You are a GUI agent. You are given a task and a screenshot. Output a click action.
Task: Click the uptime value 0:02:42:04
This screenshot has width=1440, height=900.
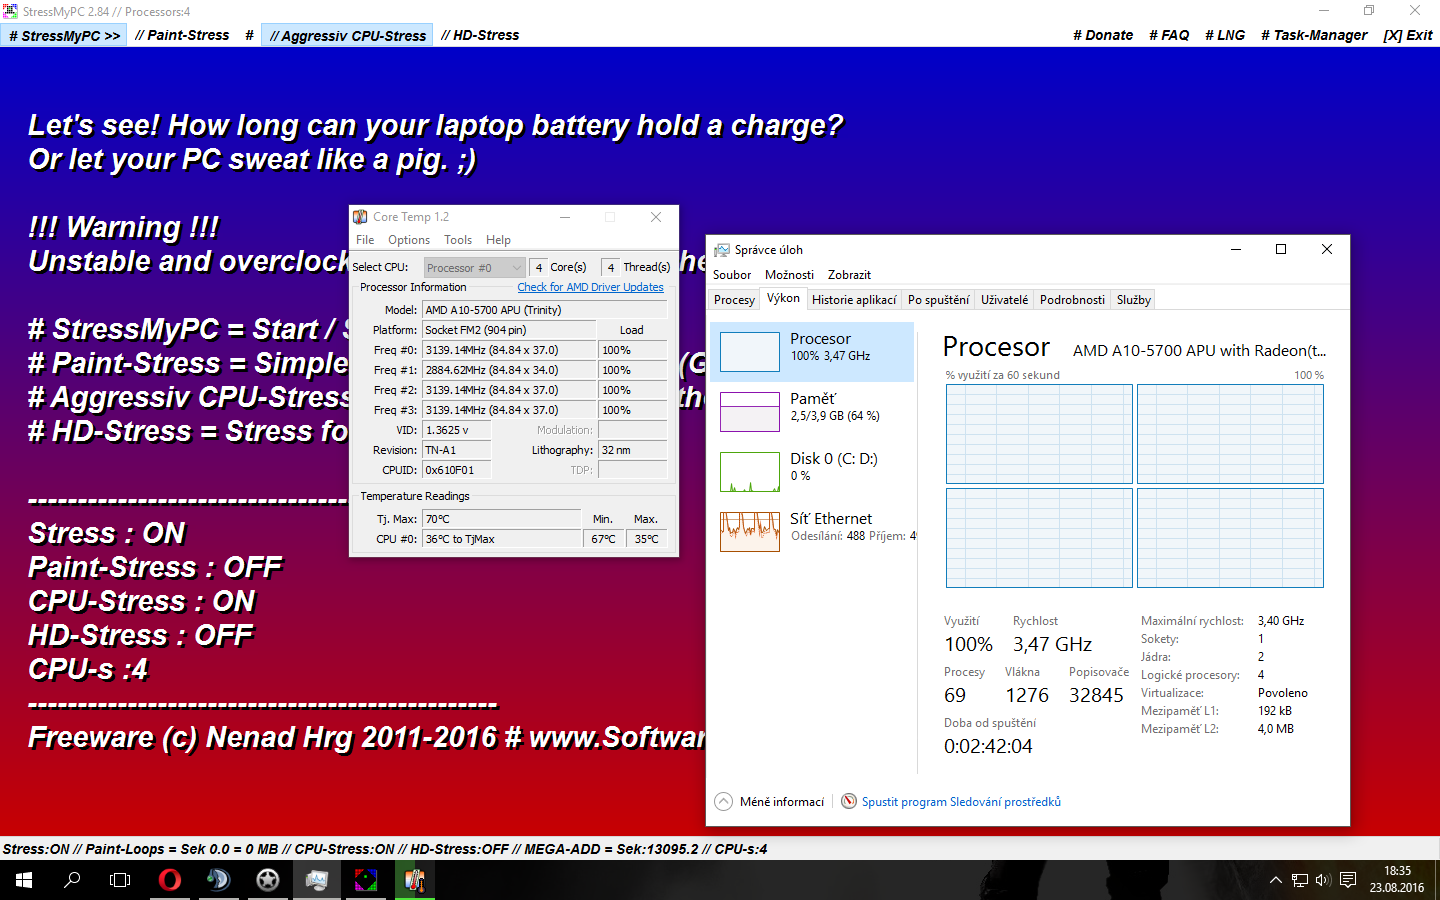pyautogui.click(x=988, y=746)
